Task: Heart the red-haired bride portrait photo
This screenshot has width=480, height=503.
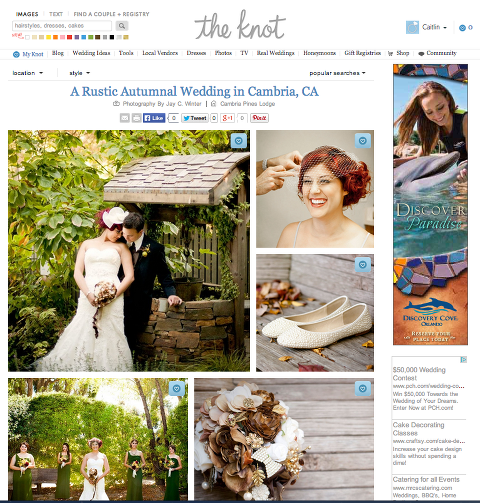Action: click(x=363, y=141)
